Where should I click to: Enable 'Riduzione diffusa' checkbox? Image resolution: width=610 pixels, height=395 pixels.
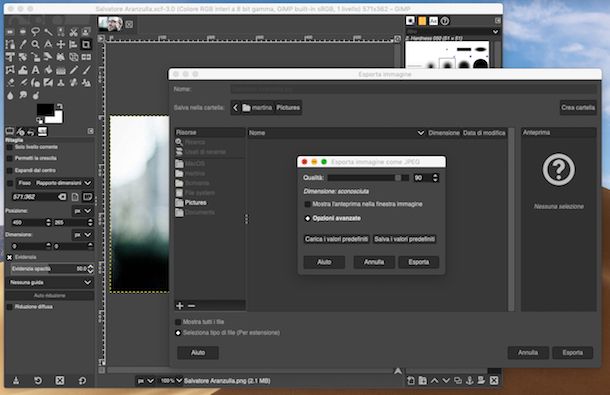[10, 307]
